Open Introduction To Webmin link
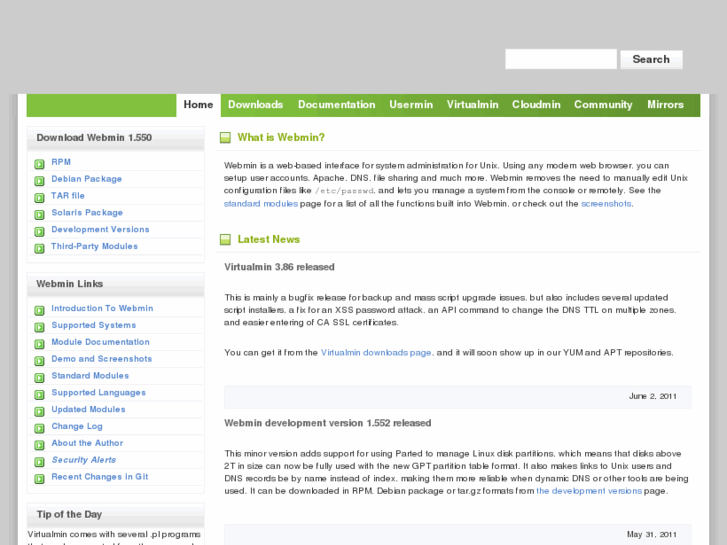 click(x=102, y=308)
